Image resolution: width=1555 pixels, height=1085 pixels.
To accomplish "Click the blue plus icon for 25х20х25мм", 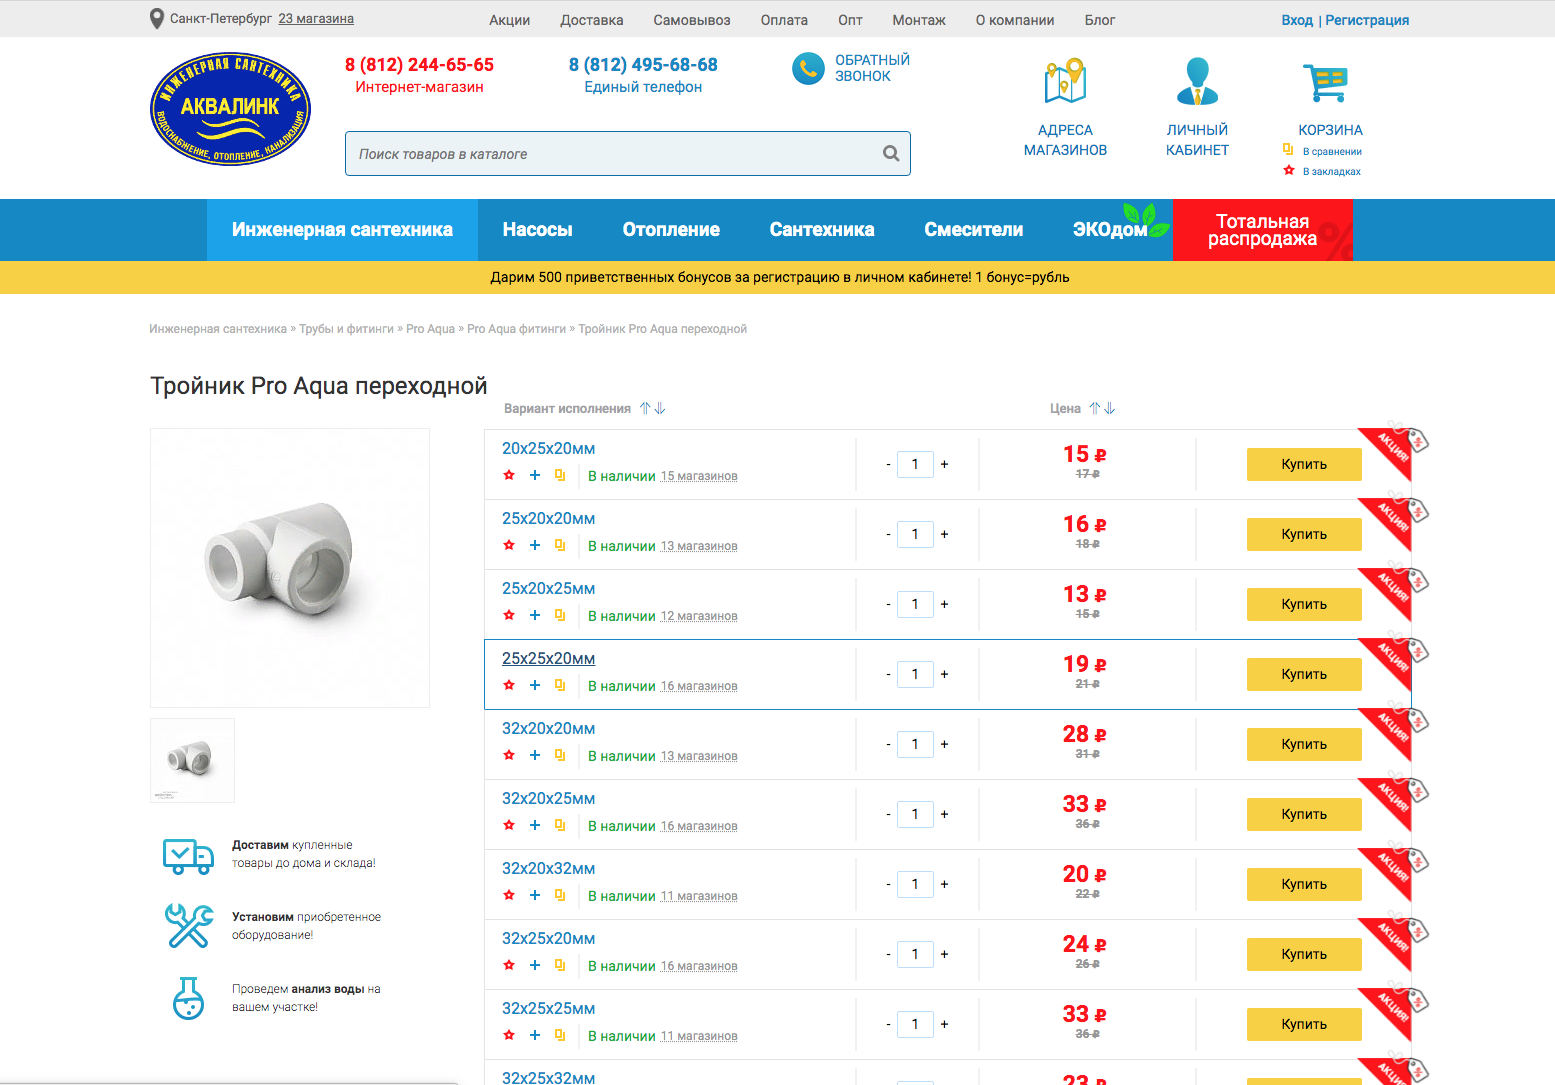I will click(535, 615).
